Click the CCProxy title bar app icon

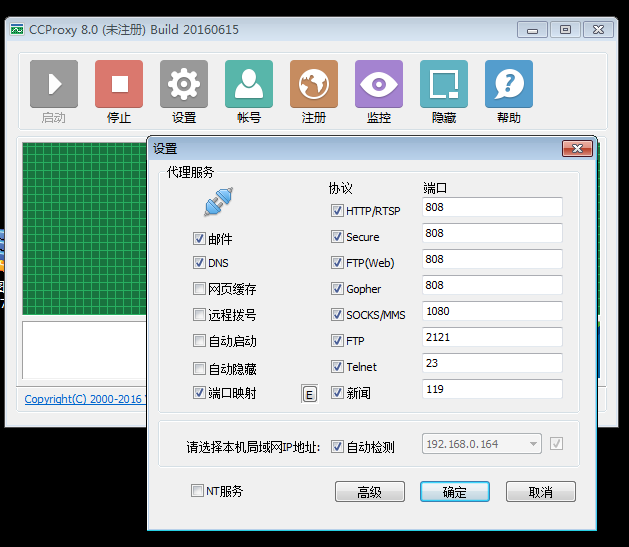[17, 30]
